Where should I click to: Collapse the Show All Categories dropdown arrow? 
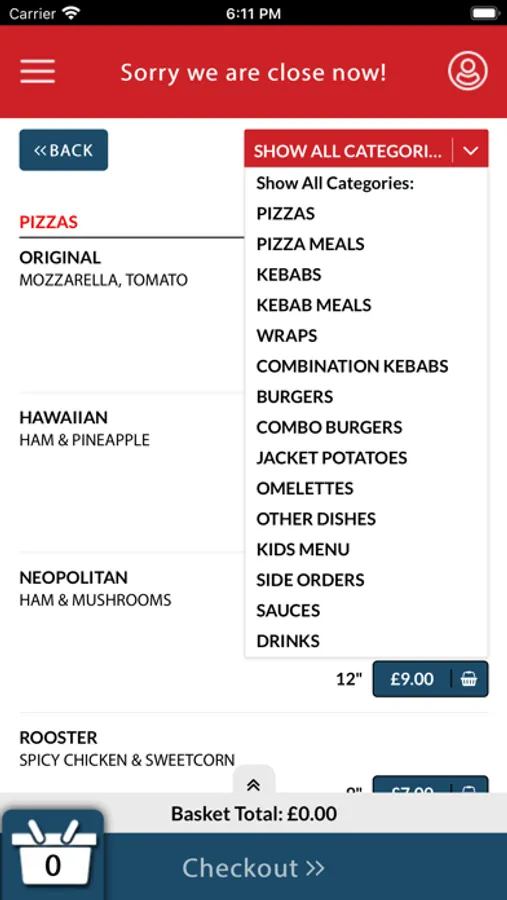(x=471, y=151)
